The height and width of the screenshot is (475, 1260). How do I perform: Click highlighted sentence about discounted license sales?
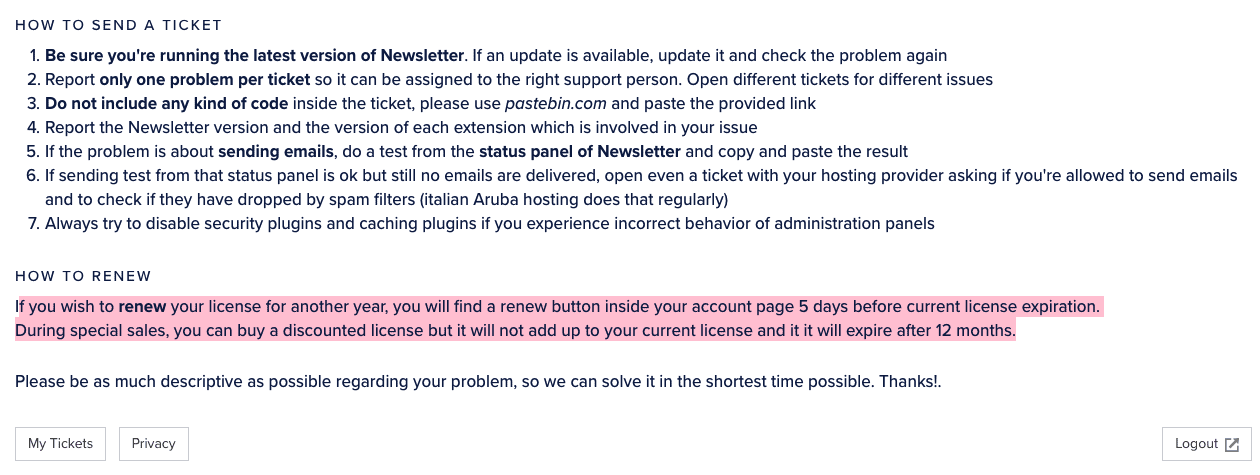click(x=515, y=330)
